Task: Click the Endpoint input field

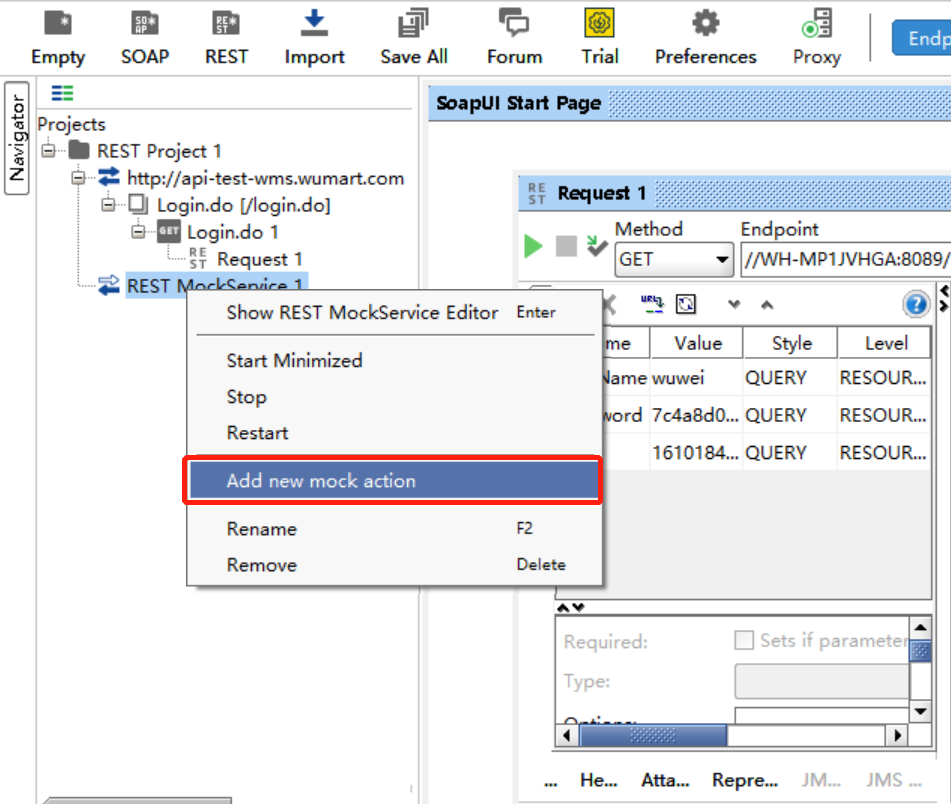Action: pos(846,260)
